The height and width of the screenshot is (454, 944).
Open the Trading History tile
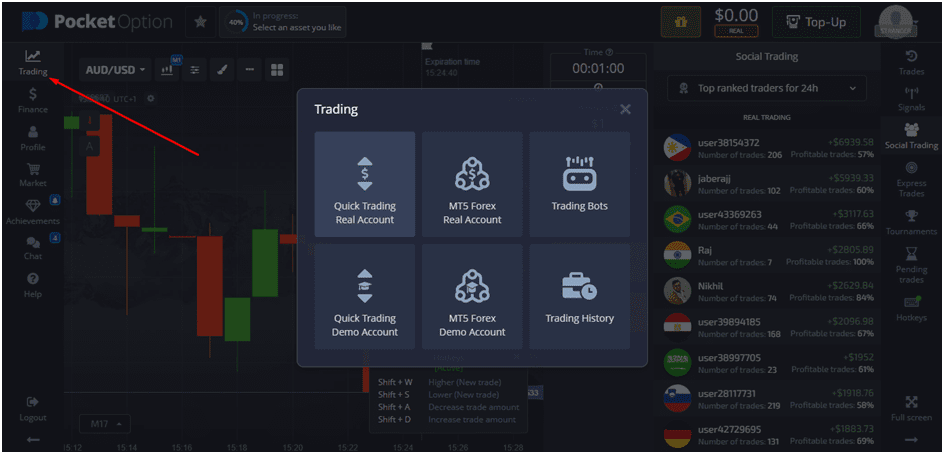(x=579, y=296)
